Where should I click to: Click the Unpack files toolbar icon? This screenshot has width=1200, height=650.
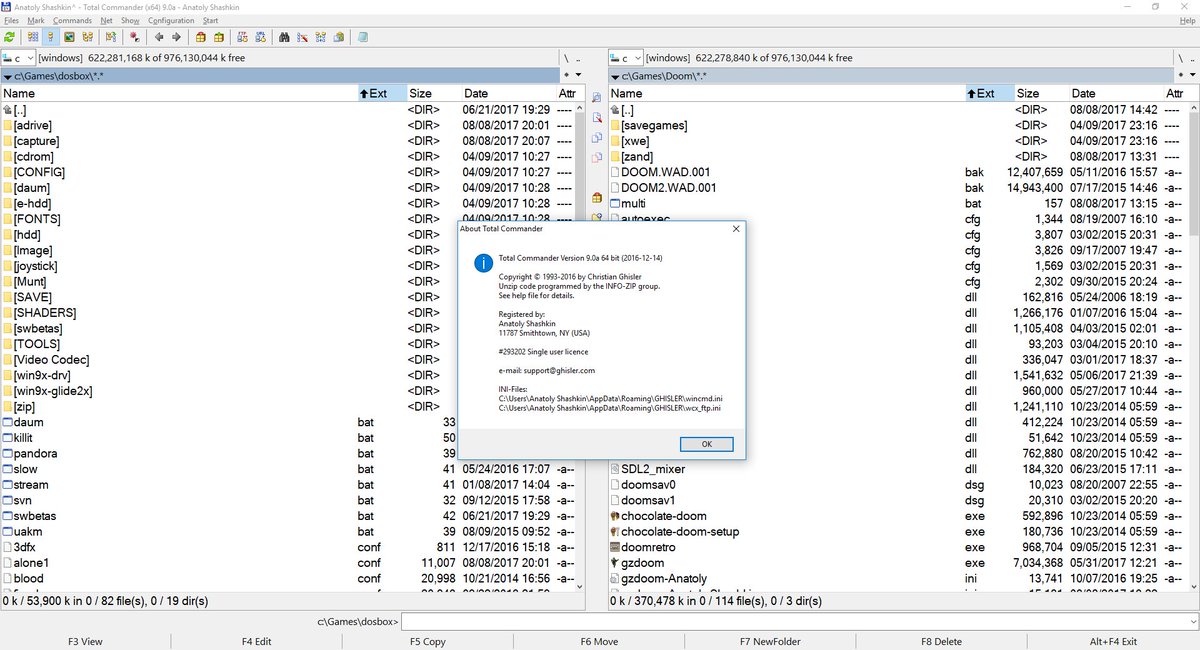(x=218, y=37)
